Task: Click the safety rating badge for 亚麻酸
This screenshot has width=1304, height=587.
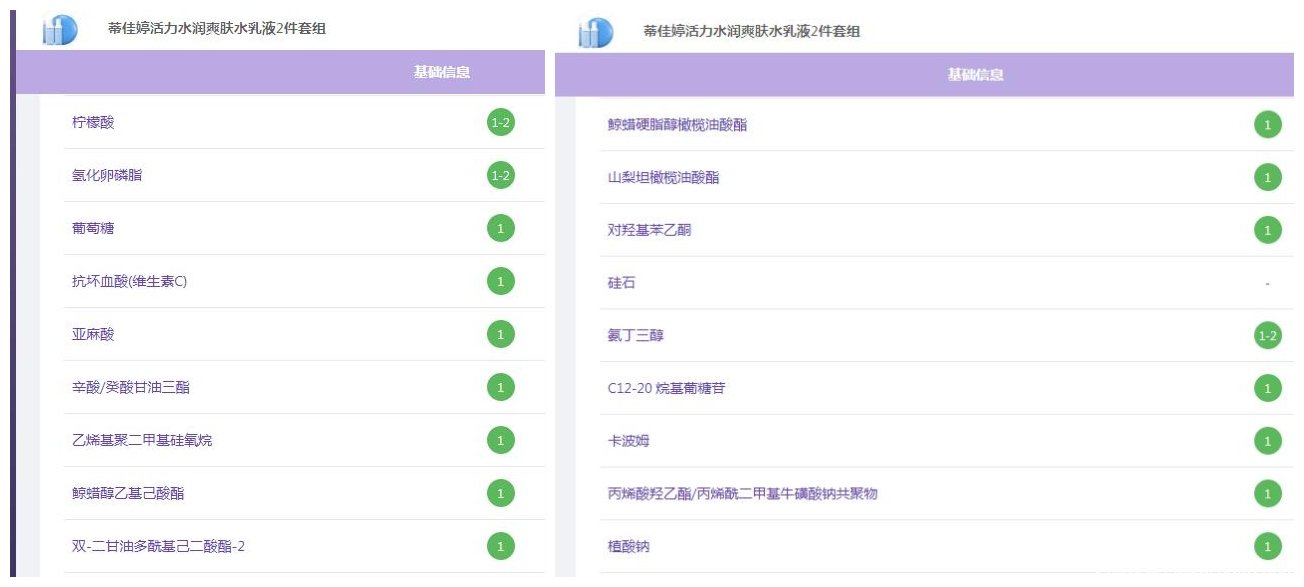Action: click(x=501, y=334)
